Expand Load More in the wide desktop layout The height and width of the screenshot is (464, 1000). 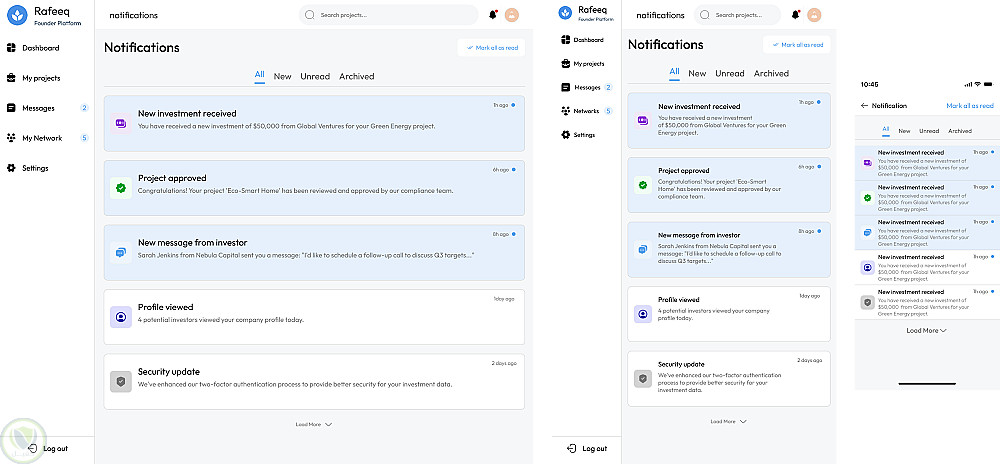tap(313, 424)
